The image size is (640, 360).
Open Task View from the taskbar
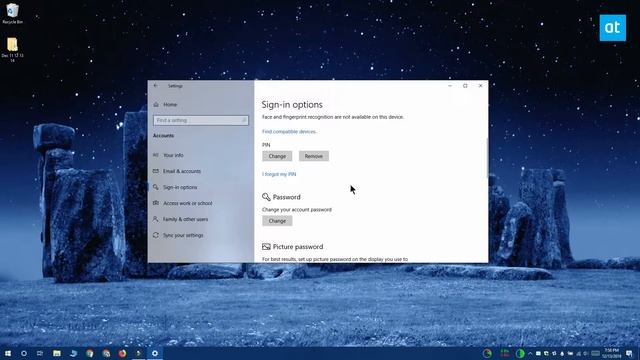[x=40, y=353]
